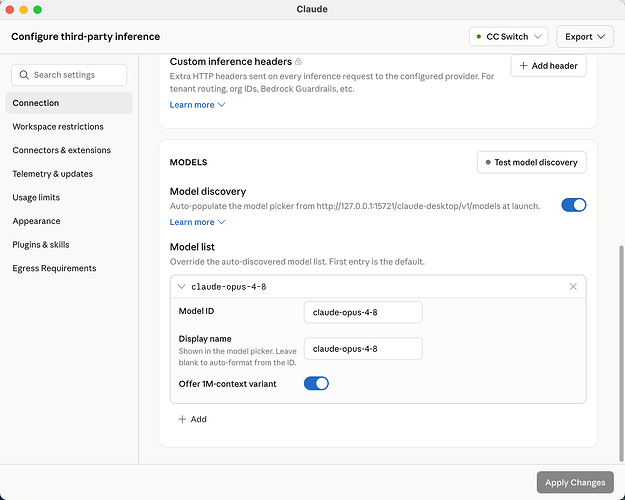
Task: Click the Model ID input field
Action: 363,312
